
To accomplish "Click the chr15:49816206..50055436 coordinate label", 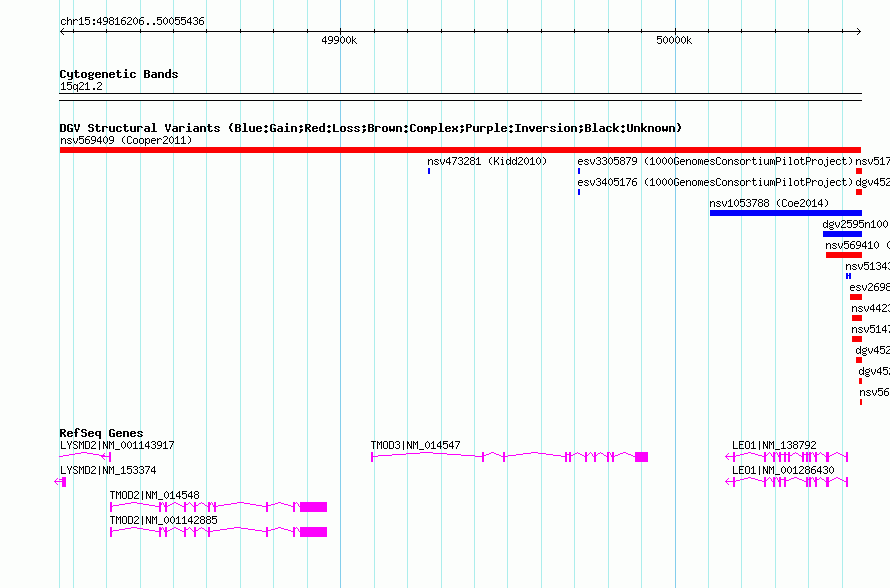I will (132, 22).
